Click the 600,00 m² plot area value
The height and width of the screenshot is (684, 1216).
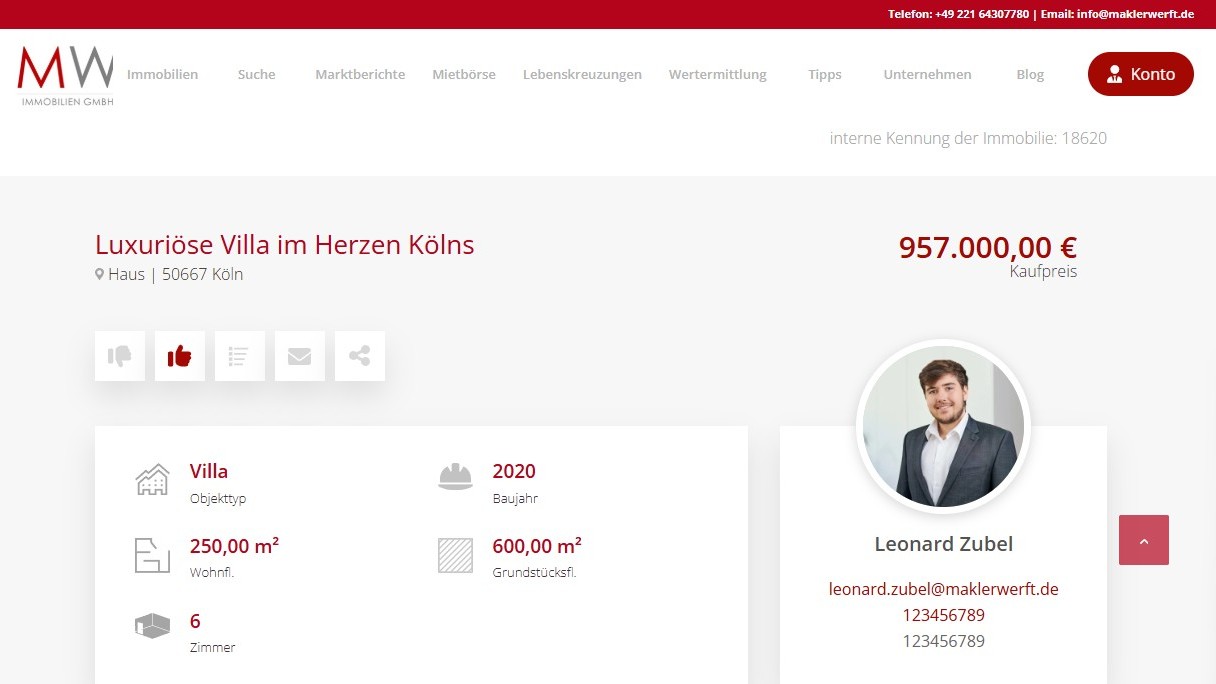coord(537,546)
